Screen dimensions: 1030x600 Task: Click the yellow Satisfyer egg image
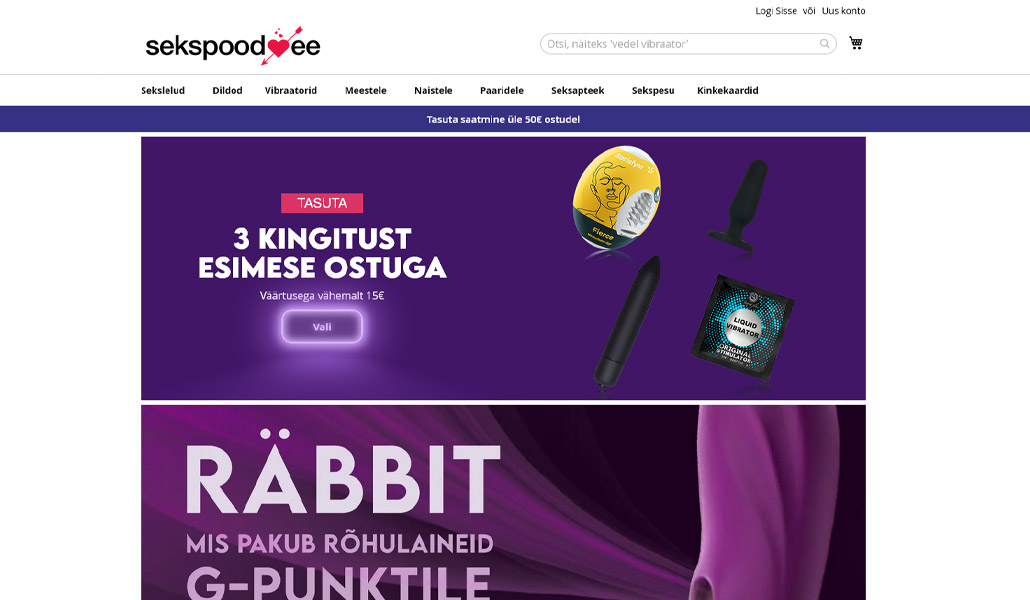coord(616,198)
